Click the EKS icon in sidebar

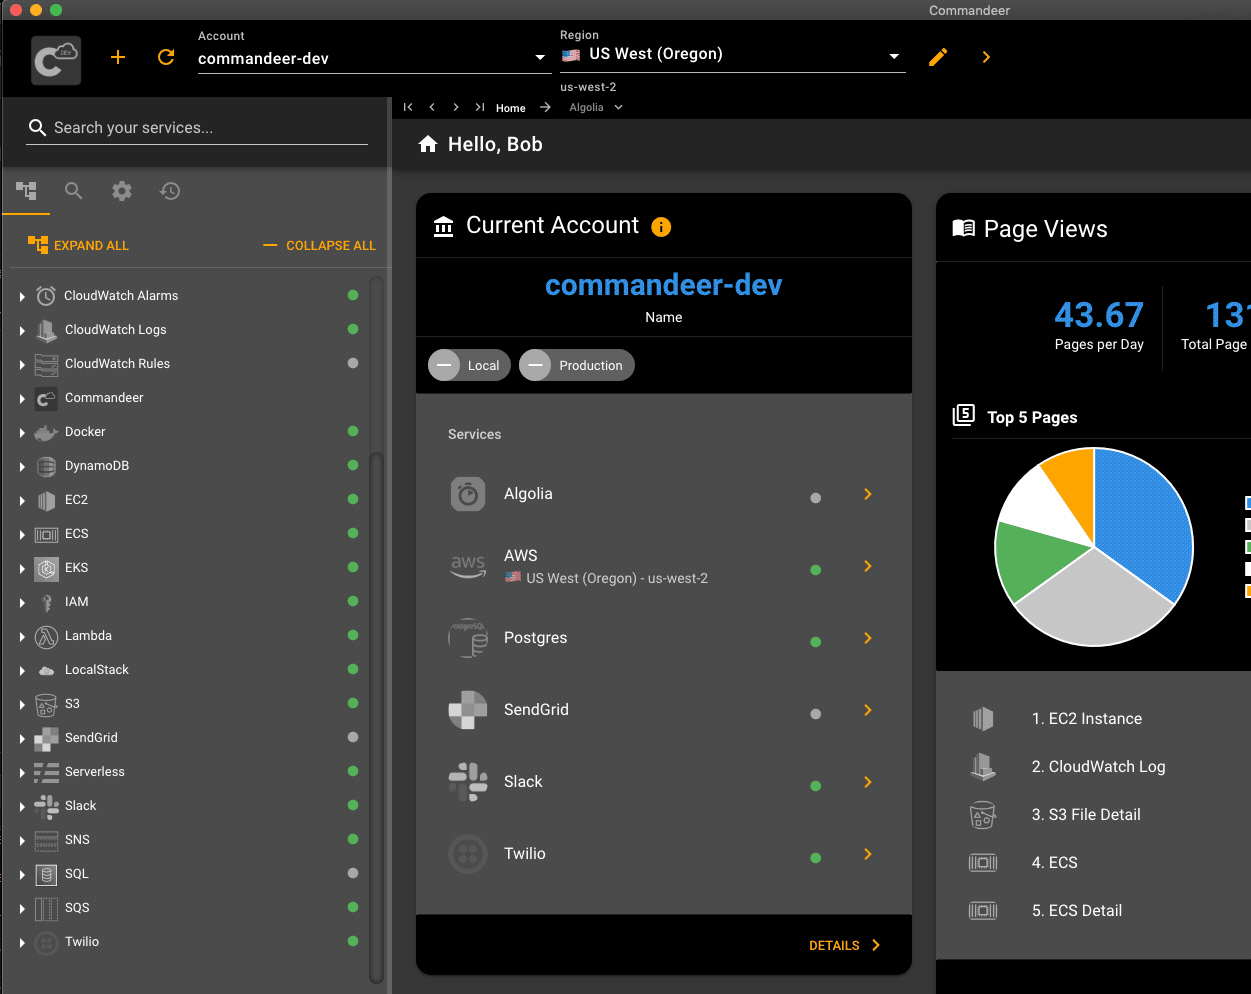[x=46, y=568]
